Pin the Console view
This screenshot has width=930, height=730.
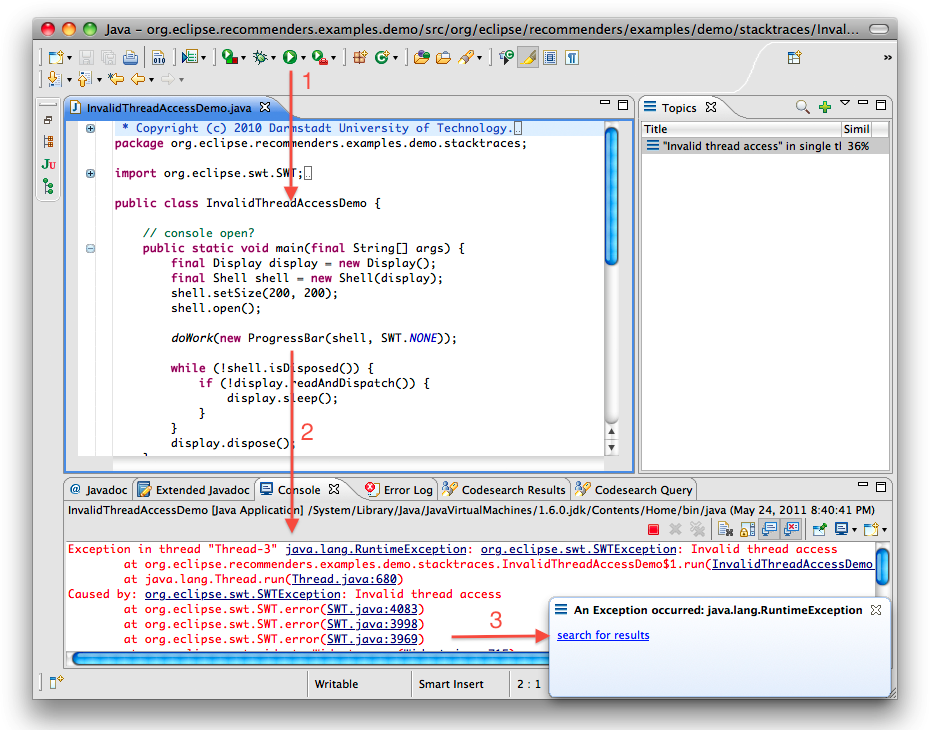tap(820, 528)
